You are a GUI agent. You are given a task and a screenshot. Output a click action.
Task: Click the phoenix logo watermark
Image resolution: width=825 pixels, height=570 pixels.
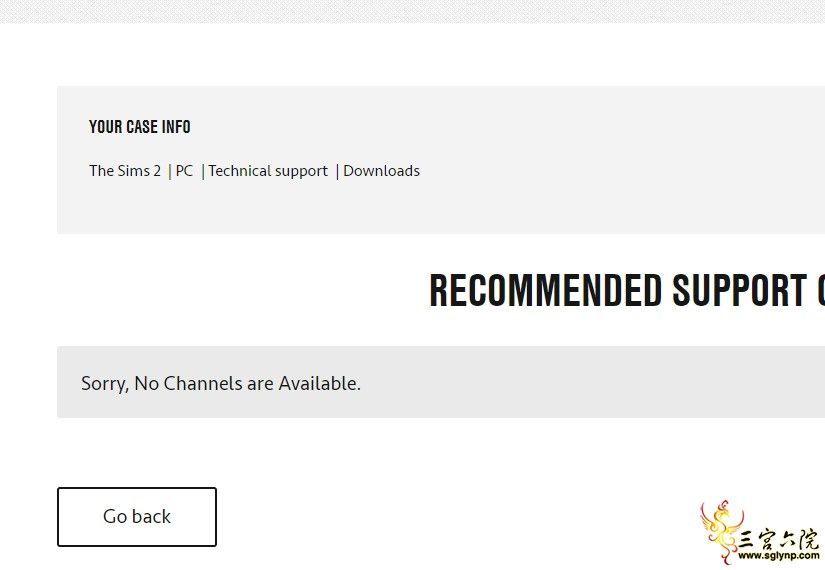click(x=722, y=531)
